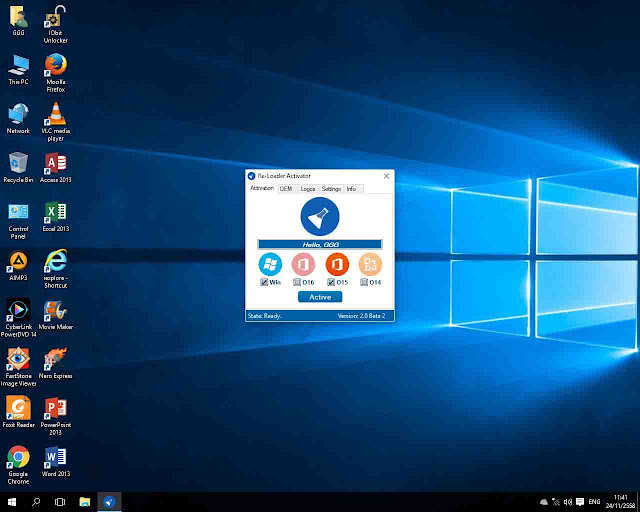The height and width of the screenshot is (512, 640).
Task: Select the Excel 2013 desktop icon
Action: coord(56,216)
